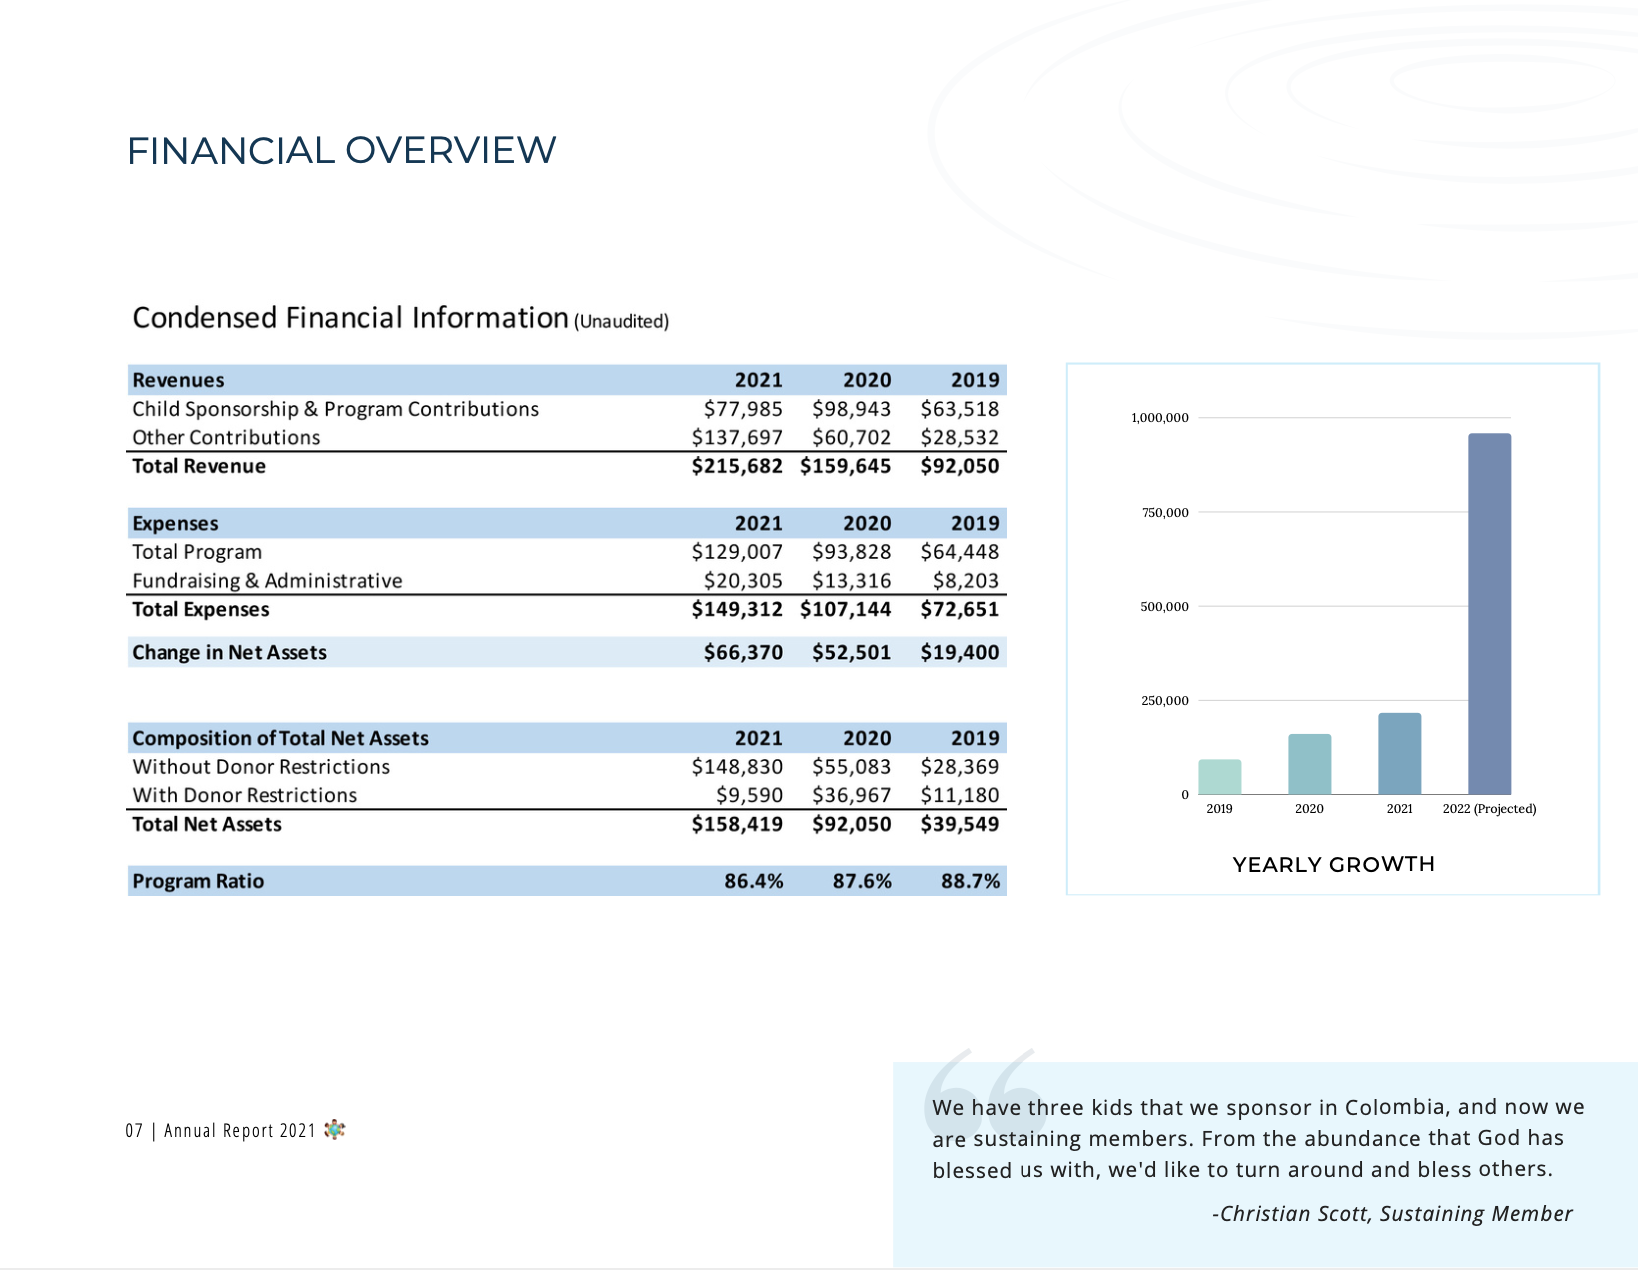The image size is (1638, 1270).
Task: Click the $159,645 total
Action: [845, 466]
